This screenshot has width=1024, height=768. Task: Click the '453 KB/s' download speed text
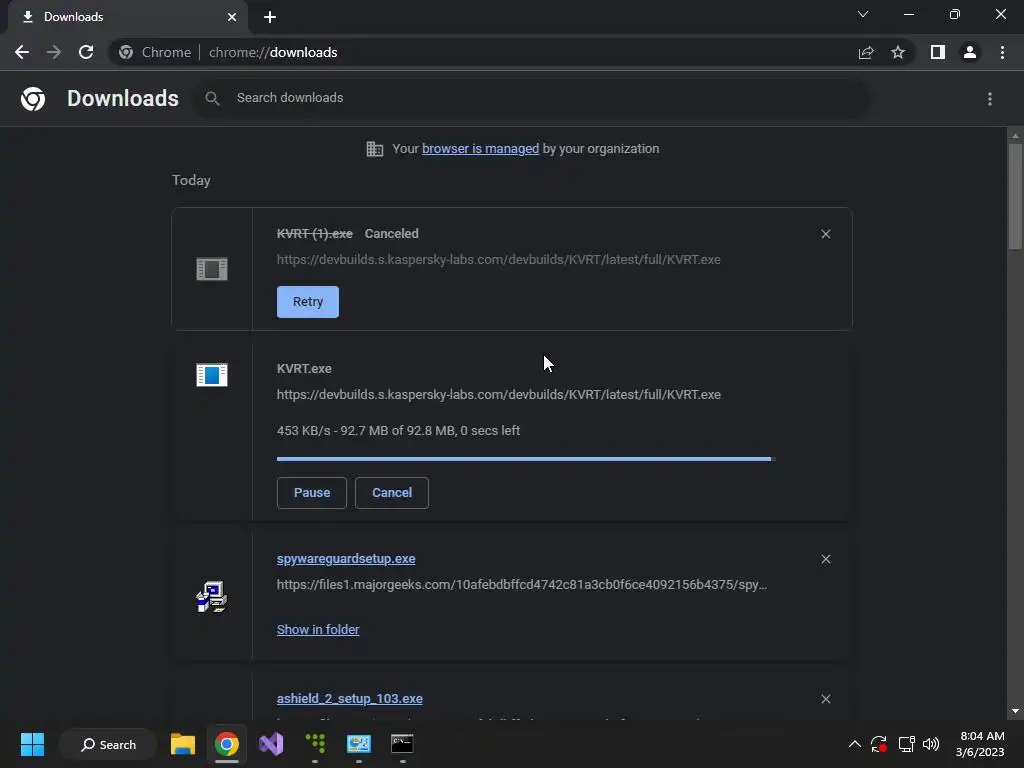[304, 431]
